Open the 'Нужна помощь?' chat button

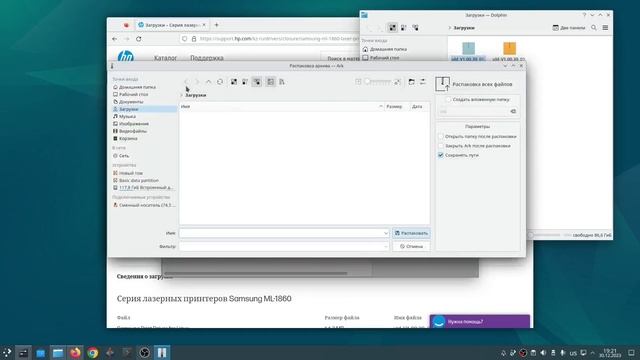(x=480, y=322)
